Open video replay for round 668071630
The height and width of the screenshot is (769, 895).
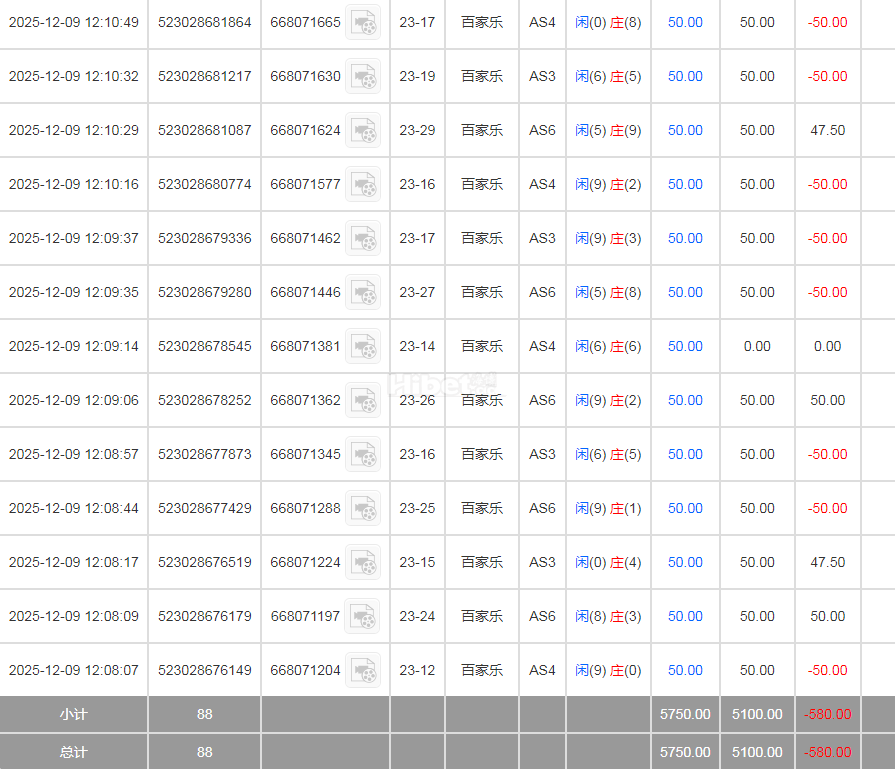coord(363,76)
